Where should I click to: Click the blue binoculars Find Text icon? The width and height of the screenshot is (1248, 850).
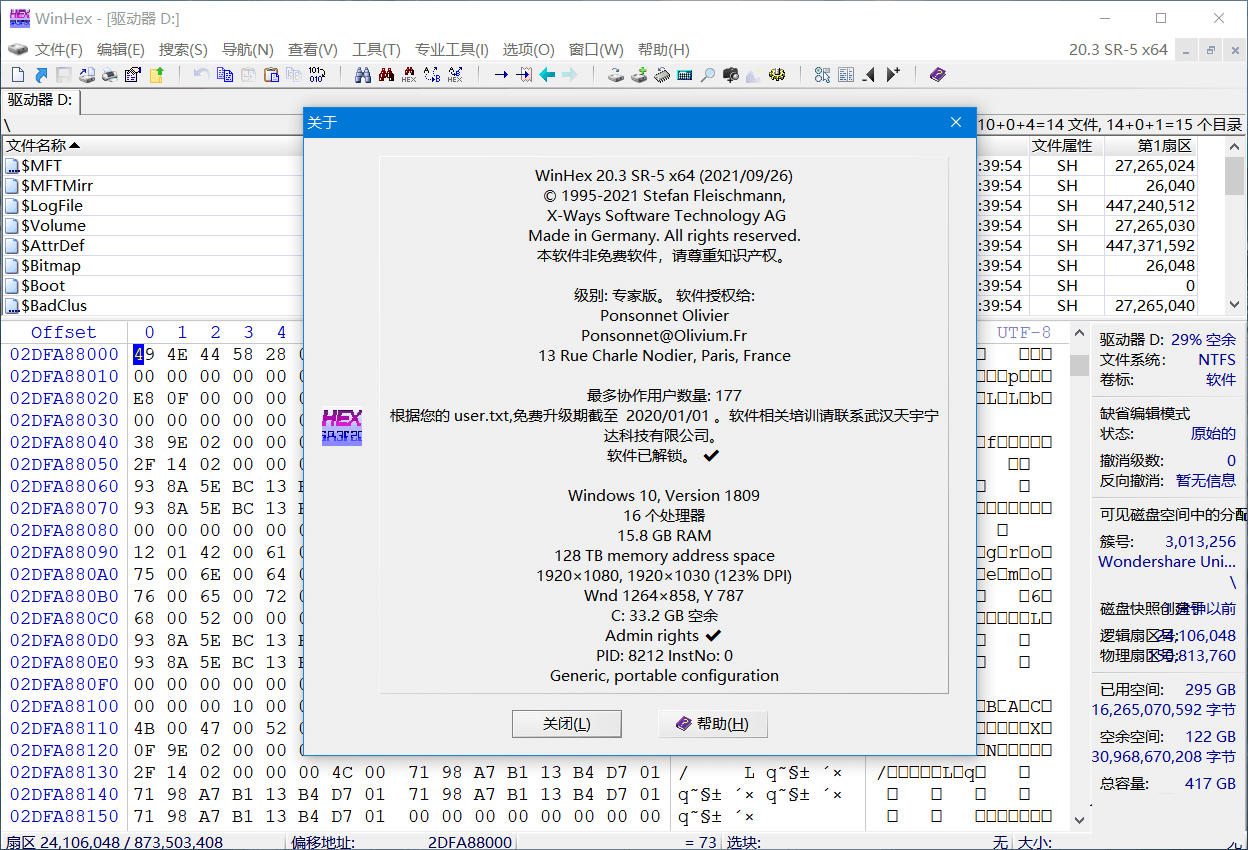363,75
